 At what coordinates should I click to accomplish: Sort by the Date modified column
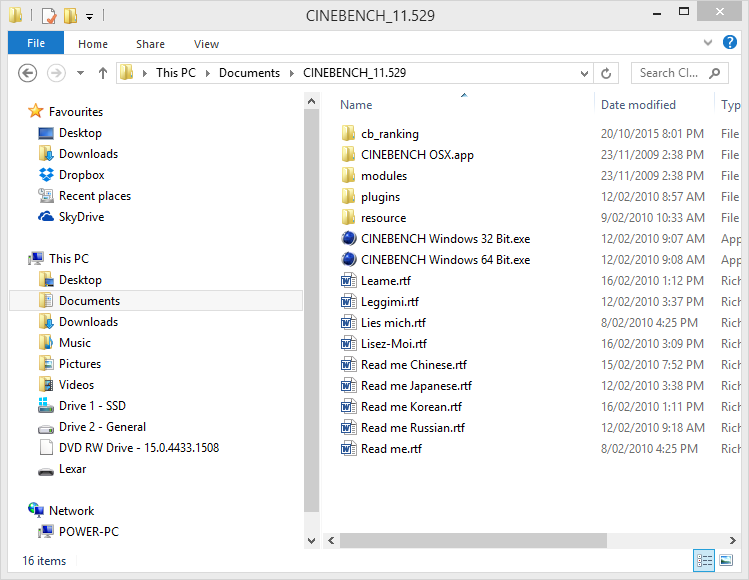click(638, 105)
